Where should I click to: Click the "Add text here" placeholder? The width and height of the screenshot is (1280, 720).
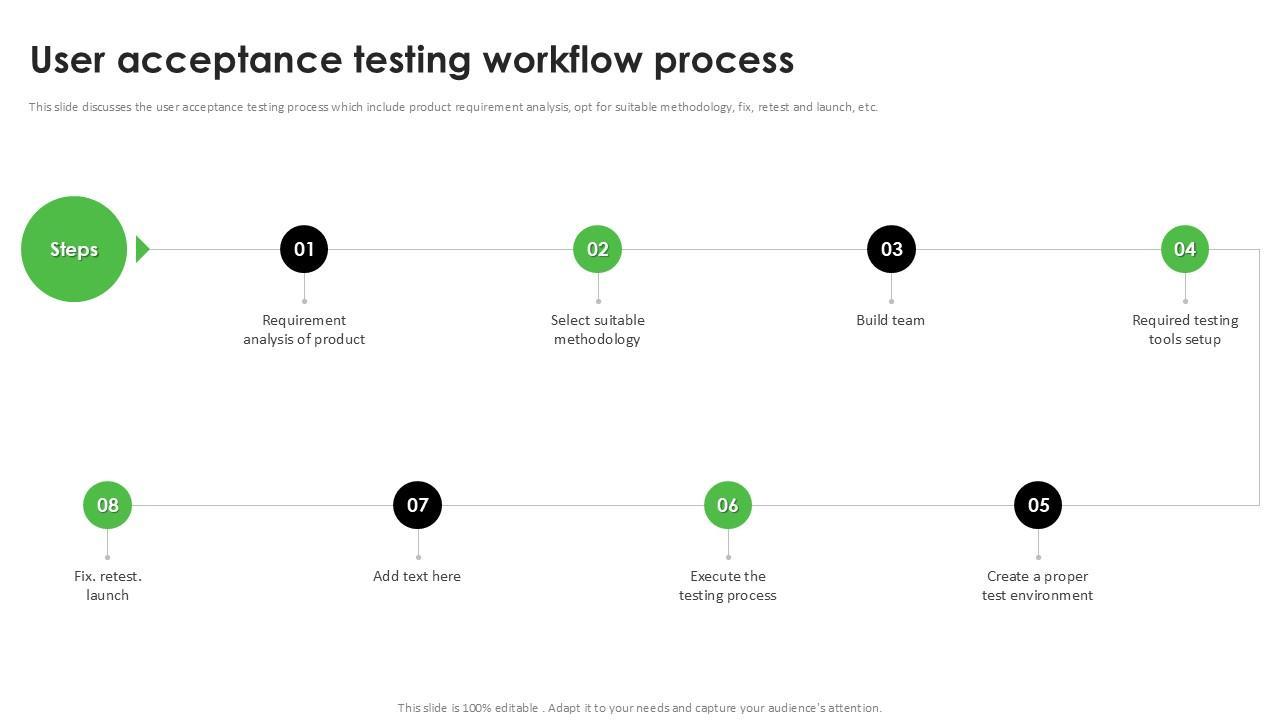[417, 576]
